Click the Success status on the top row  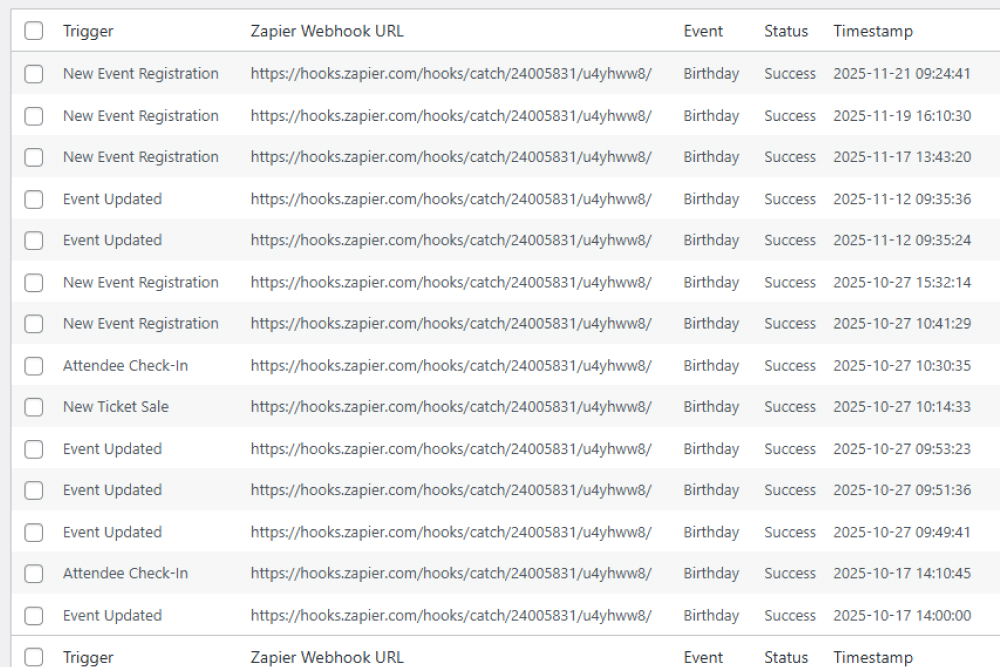tap(790, 73)
